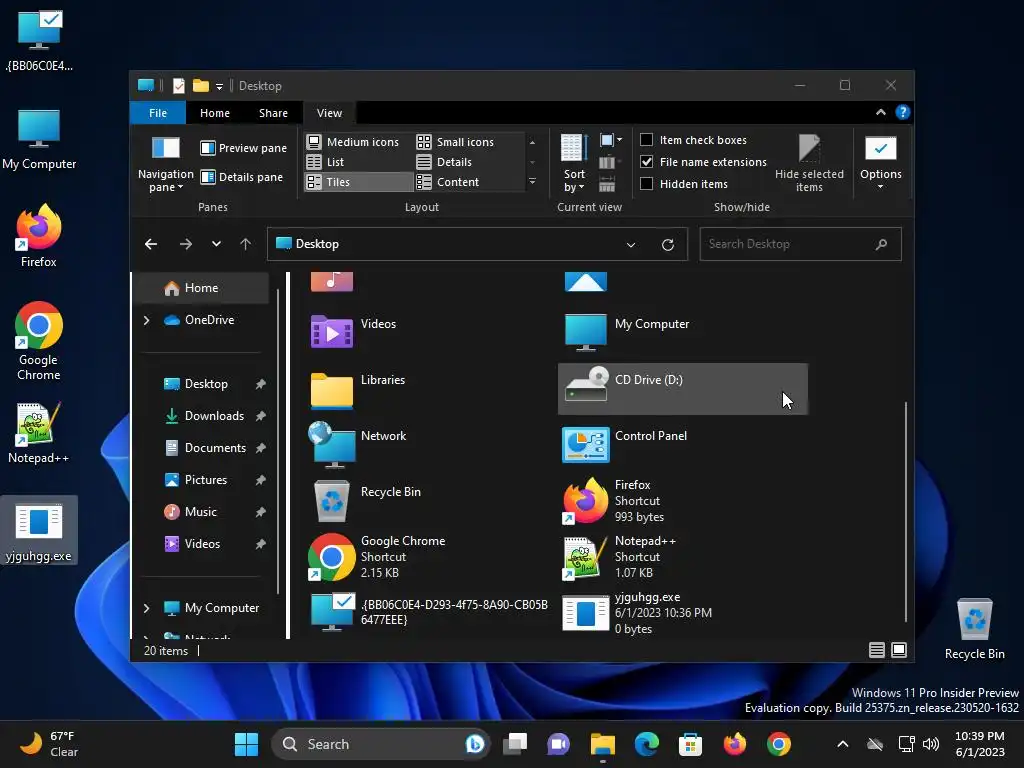Open Microsoft Edge from taskbar

(x=647, y=744)
